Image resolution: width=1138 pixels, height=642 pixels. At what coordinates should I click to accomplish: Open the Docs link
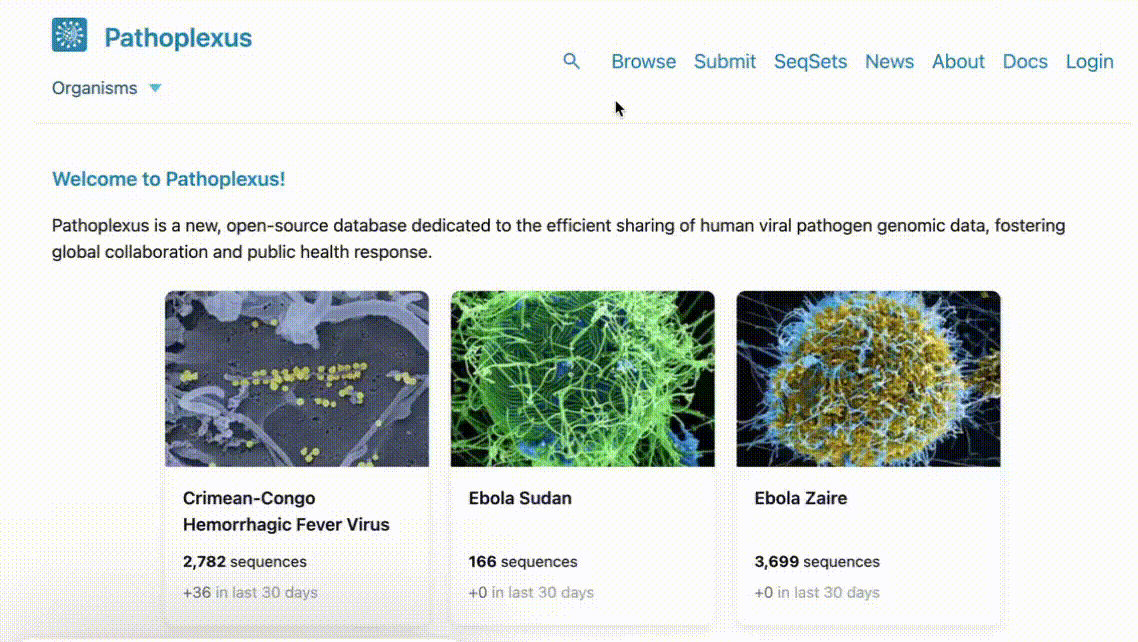(x=1025, y=62)
